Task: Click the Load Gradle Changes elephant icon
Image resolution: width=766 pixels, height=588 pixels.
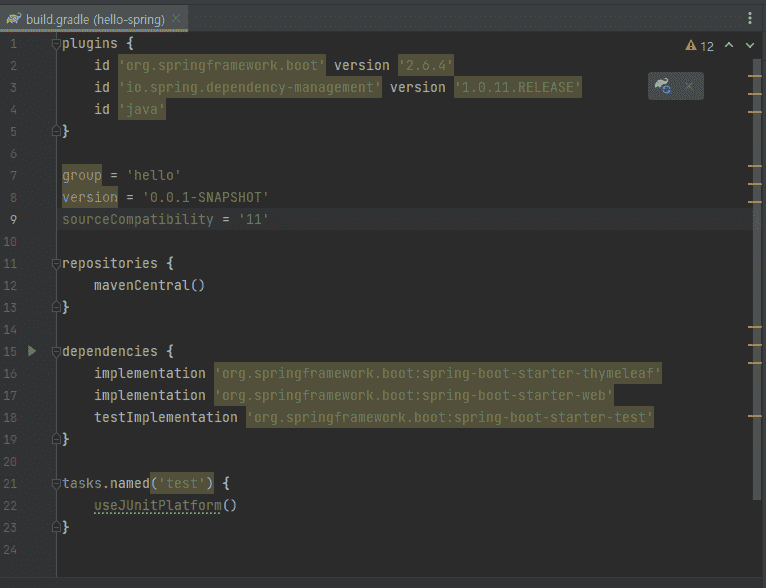Action: pos(663,87)
